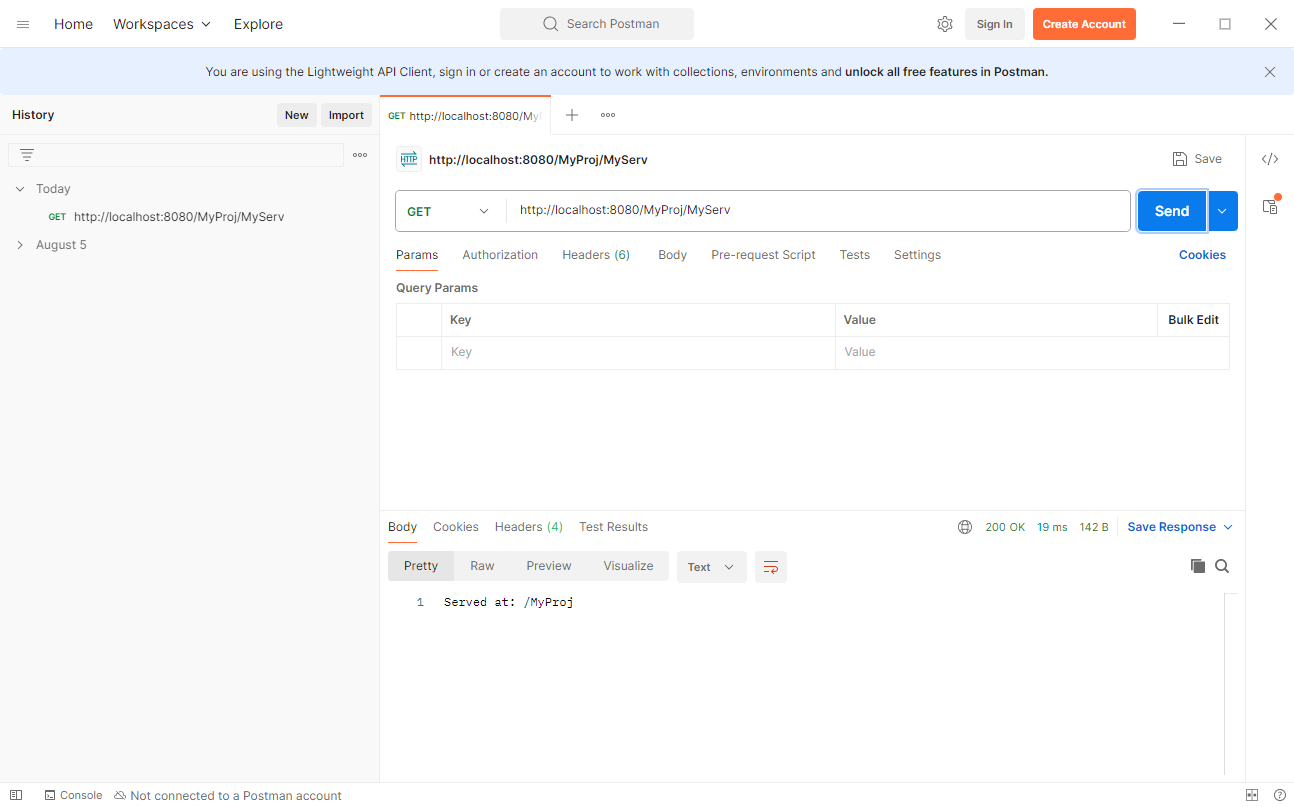1294x807 pixels.
Task: Open the response format Text dropdown
Action: (712, 567)
